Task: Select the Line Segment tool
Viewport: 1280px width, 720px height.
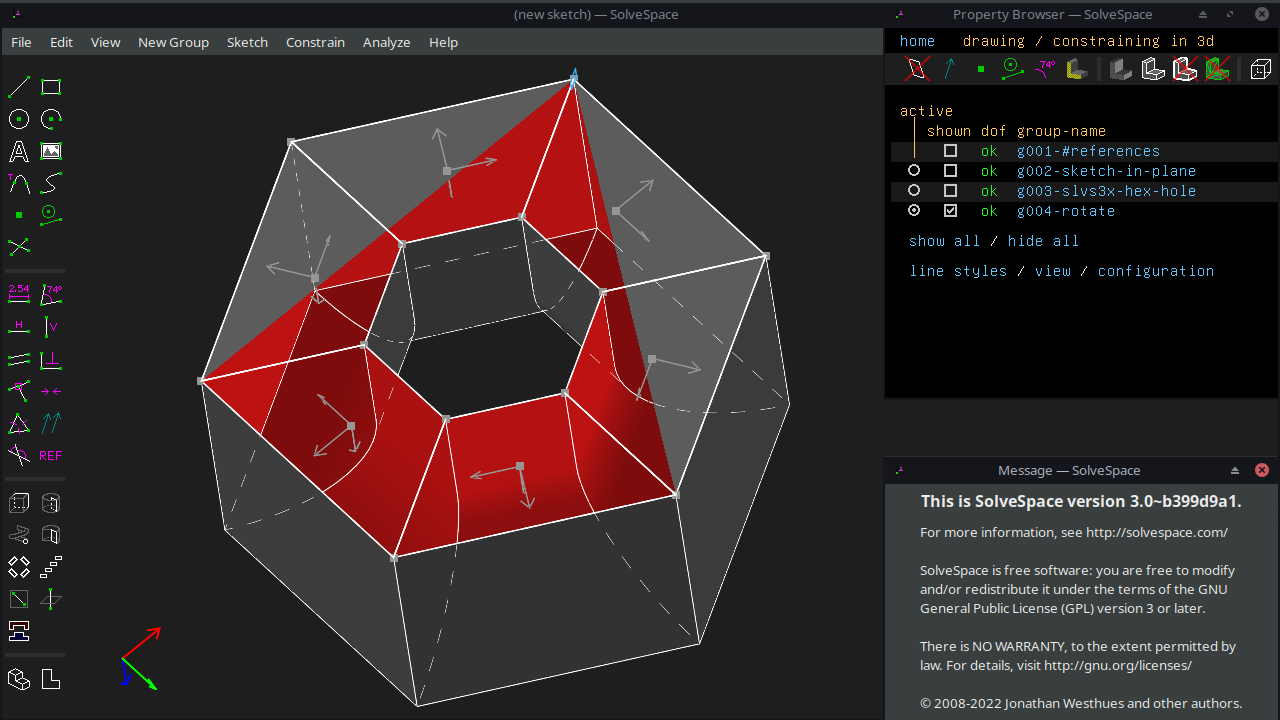Action: point(18,86)
